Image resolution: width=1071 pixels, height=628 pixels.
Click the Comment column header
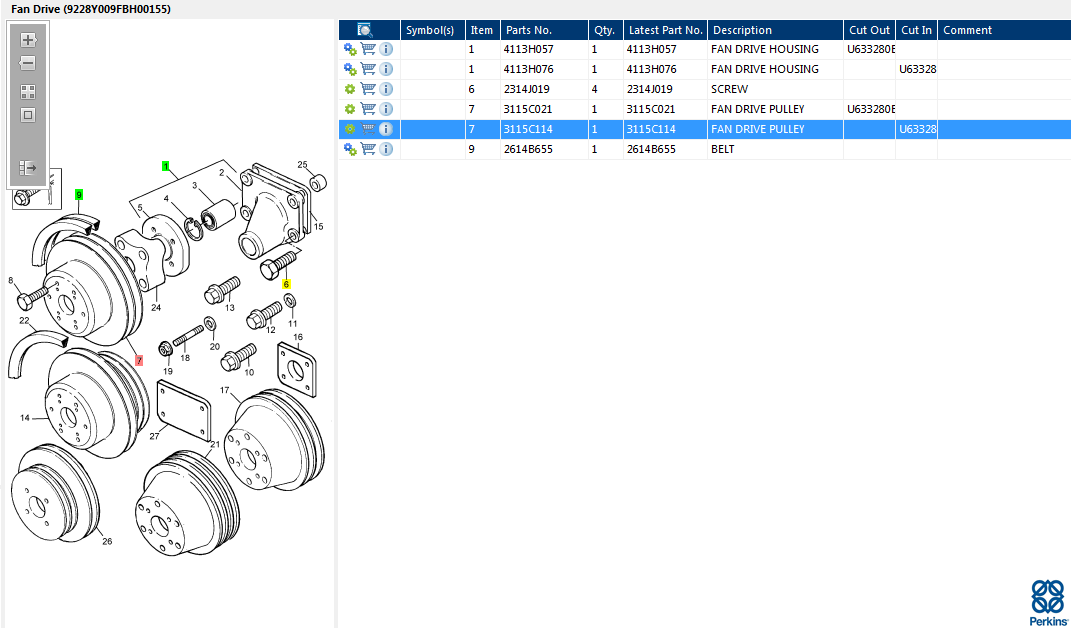point(1004,30)
